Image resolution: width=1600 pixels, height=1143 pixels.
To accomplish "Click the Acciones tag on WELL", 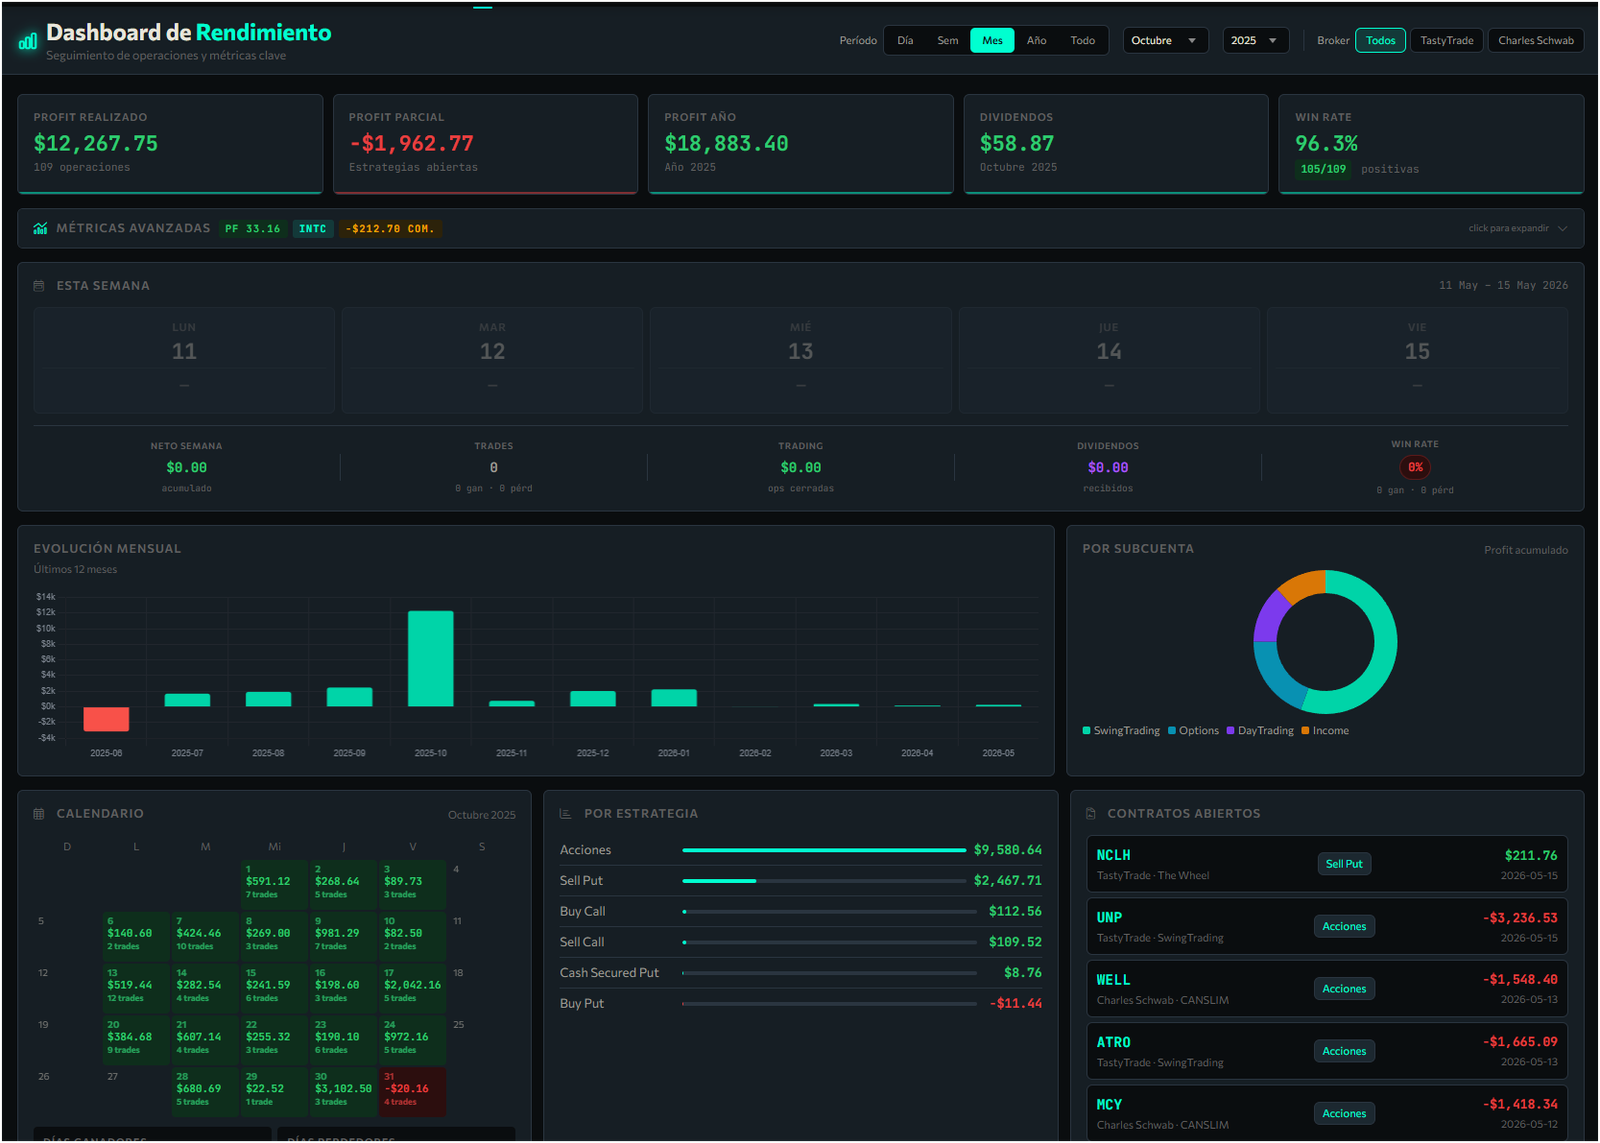I will pyautogui.click(x=1344, y=989).
